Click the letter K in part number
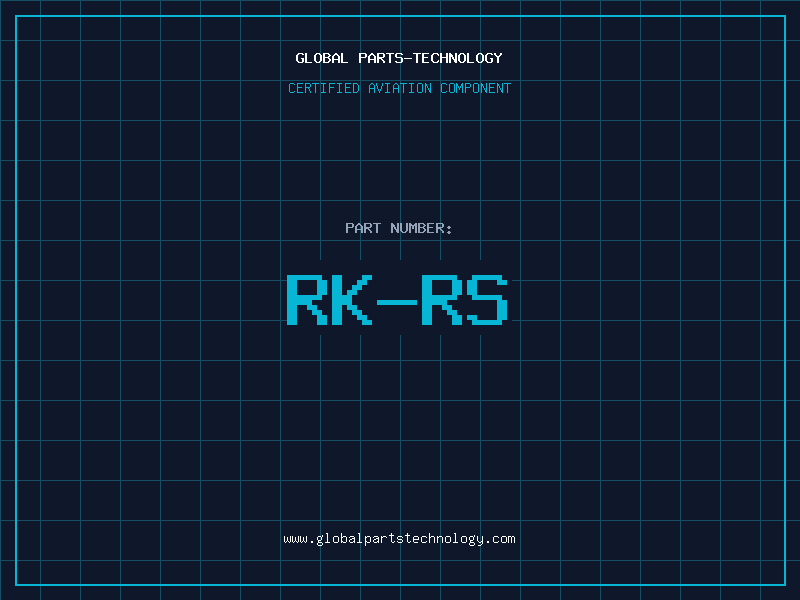Image resolution: width=800 pixels, height=600 pixels. [x=352, y=300]
